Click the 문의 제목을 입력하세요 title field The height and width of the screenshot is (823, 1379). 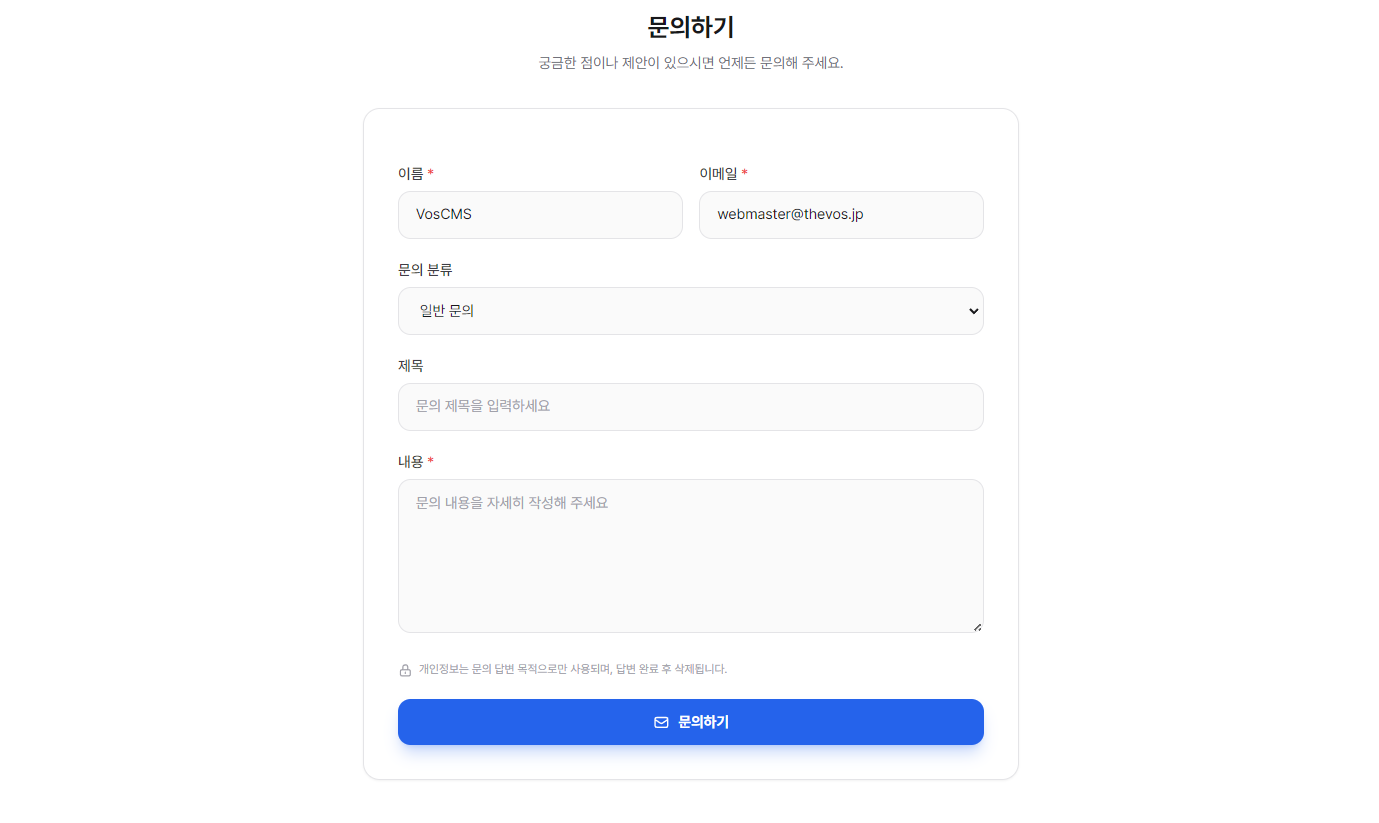click(x=691, y=407)
